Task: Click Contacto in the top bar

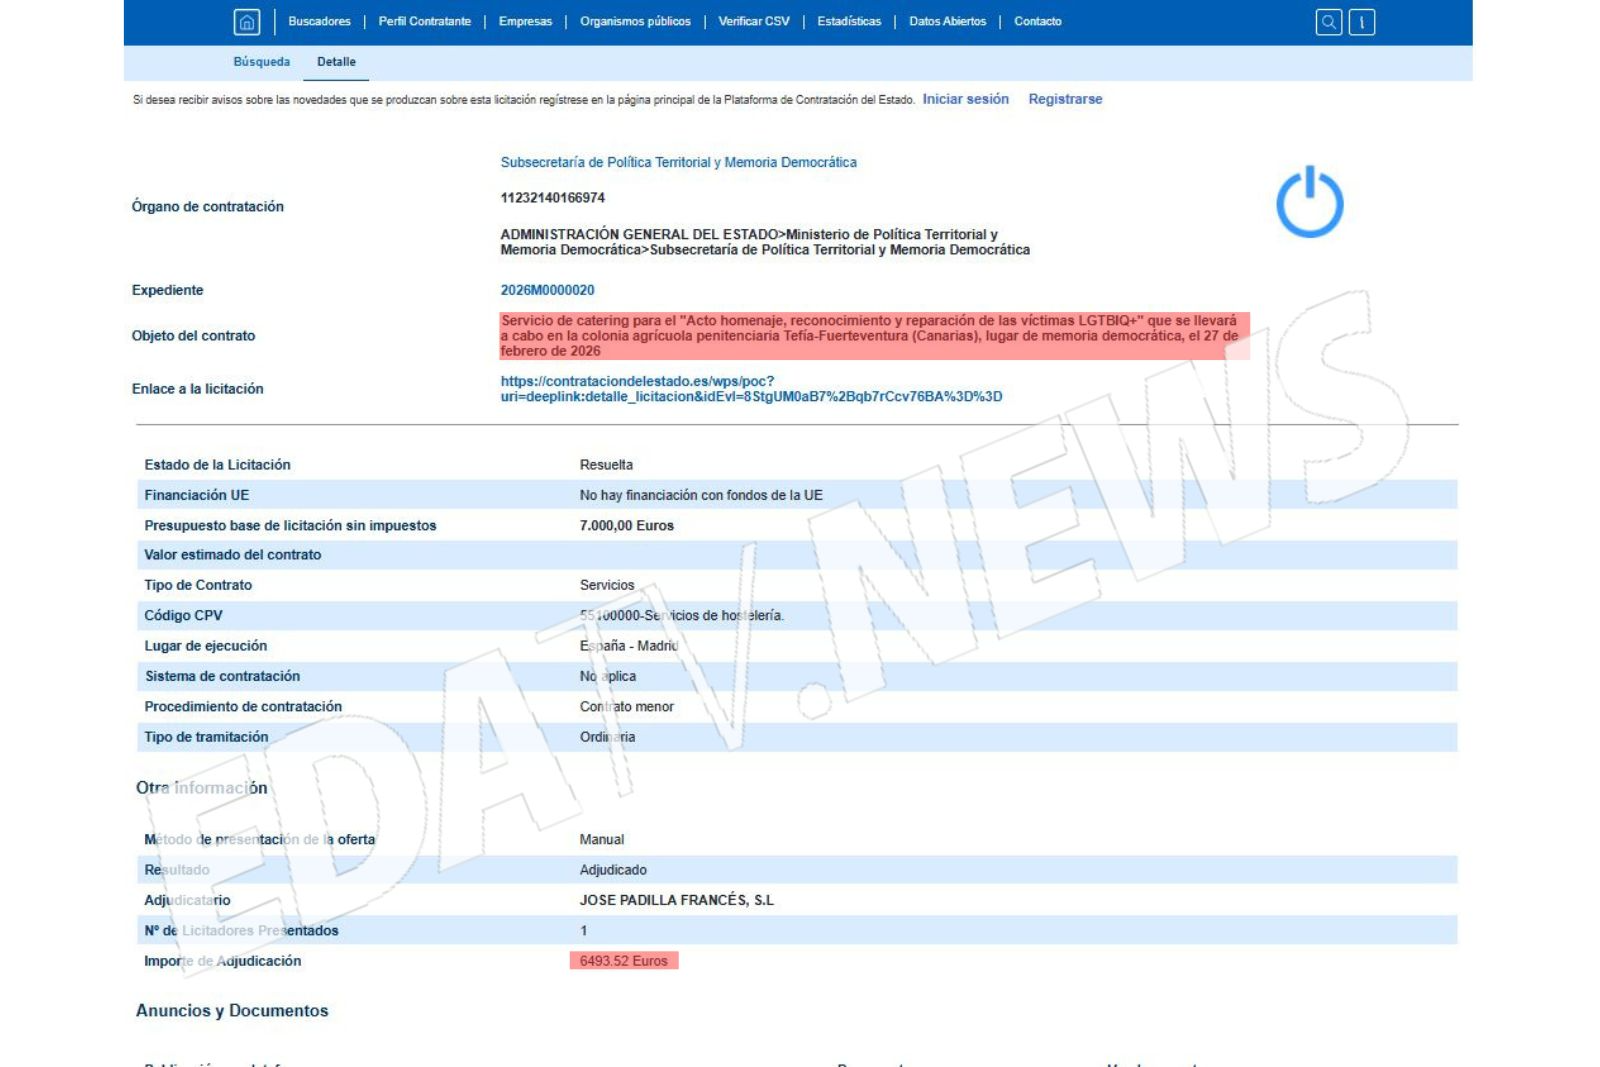Action: coord(1037,21)
